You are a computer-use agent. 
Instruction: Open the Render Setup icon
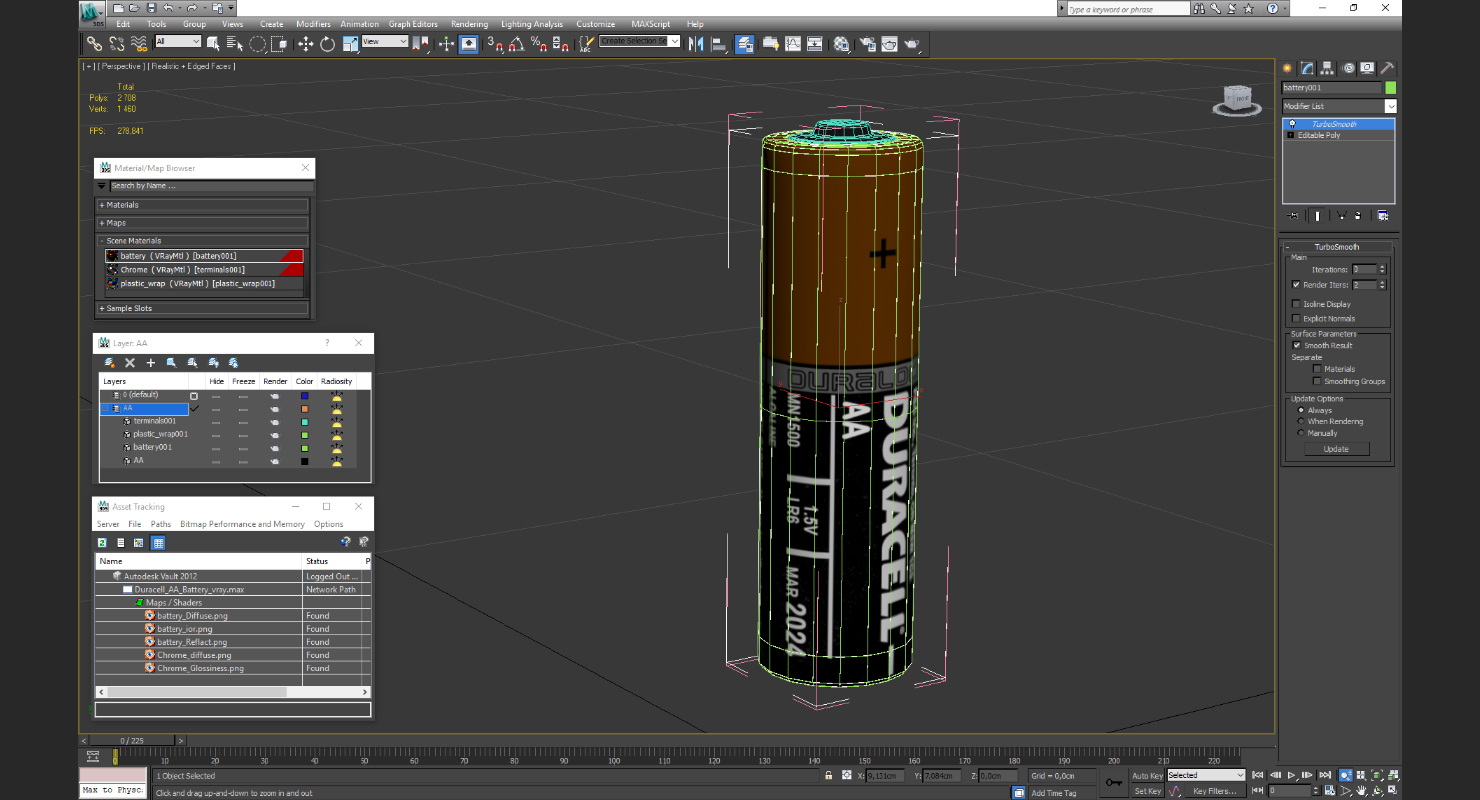[867, 43]
